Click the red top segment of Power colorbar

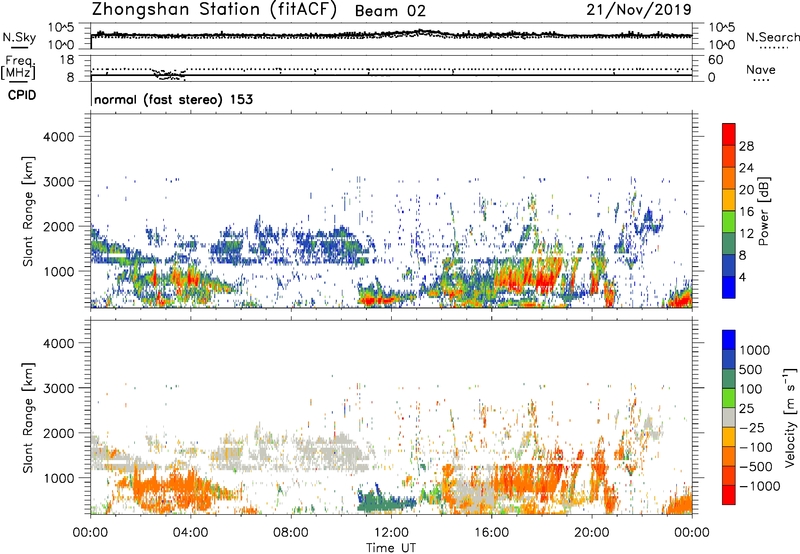click(x=729, y=134)
